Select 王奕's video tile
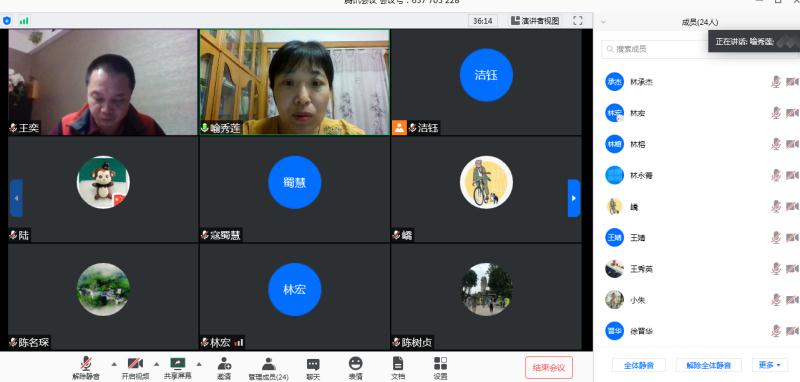 click(x=103, y=82)
